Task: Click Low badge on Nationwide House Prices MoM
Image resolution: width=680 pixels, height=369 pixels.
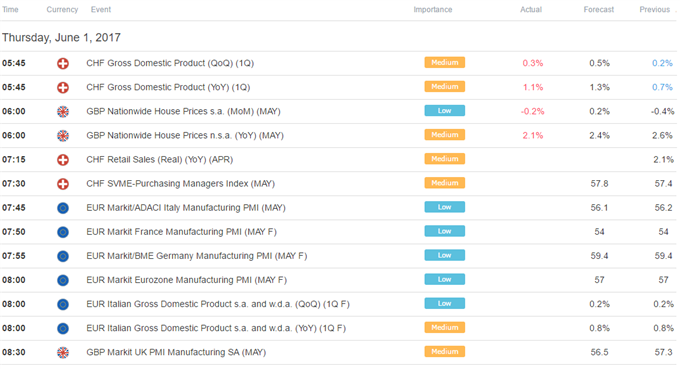Action: coord(445,111)
